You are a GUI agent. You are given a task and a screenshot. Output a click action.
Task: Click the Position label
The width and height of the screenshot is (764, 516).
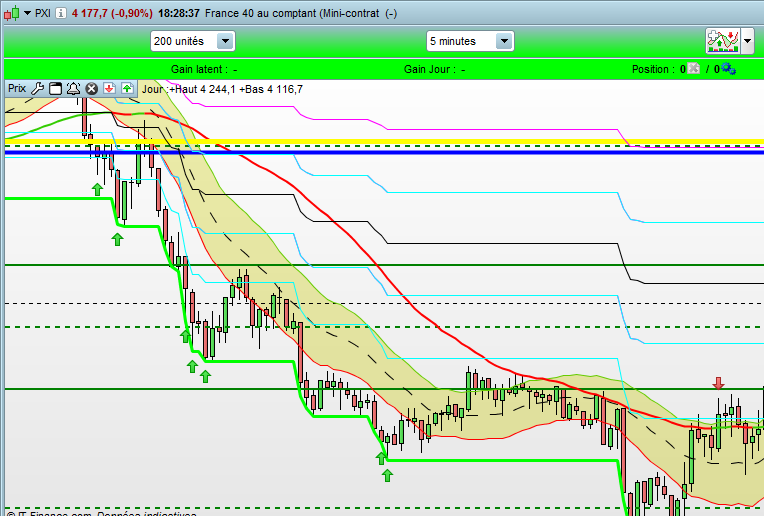coord(654,69)
